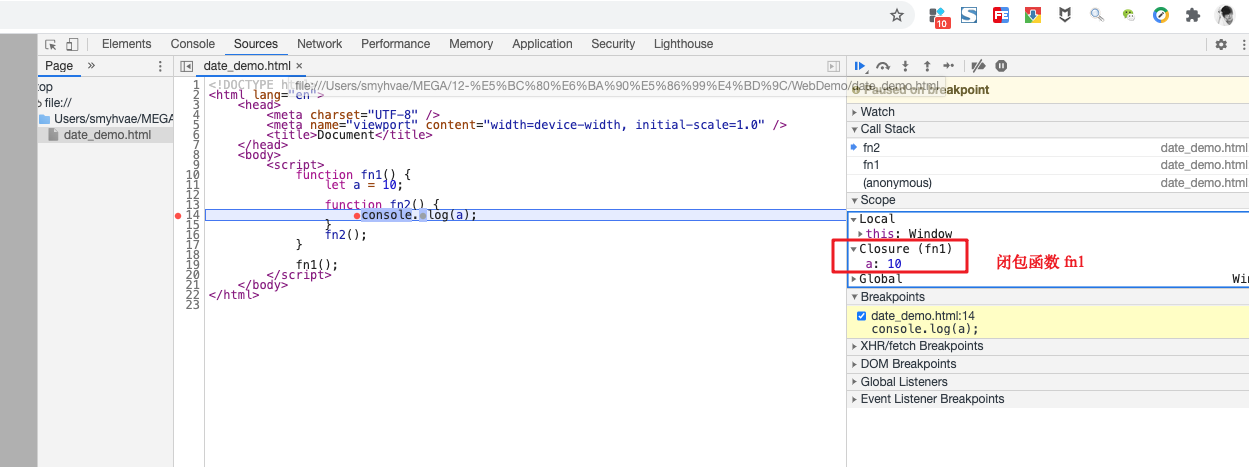Hide the navigator sidebar pane
Screen dimensions: 1249x467
[186, 66]
